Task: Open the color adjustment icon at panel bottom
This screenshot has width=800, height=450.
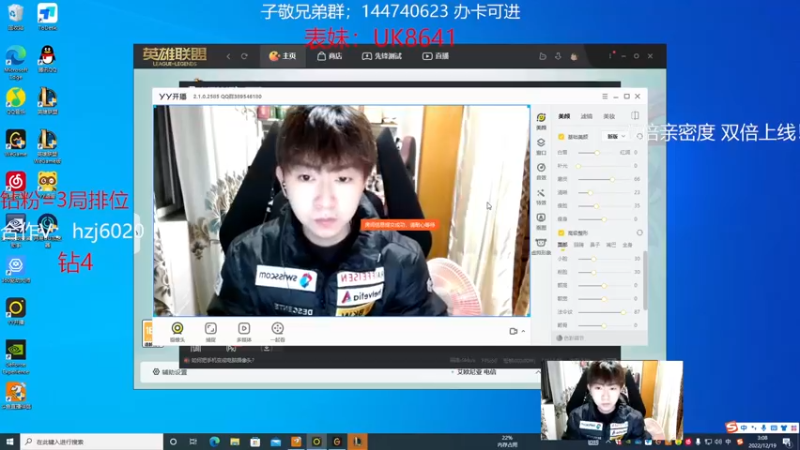Action: tap(560, 338)
